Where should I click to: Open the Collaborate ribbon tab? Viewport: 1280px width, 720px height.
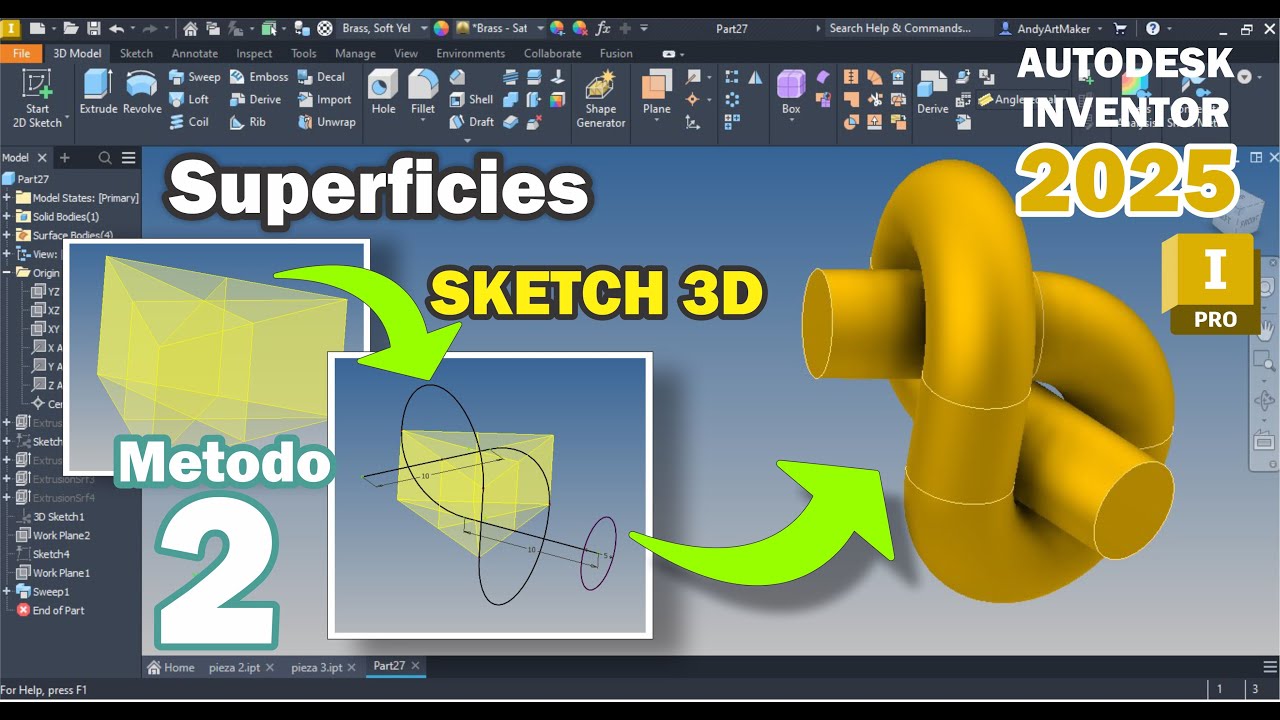[x=552, y=53]
